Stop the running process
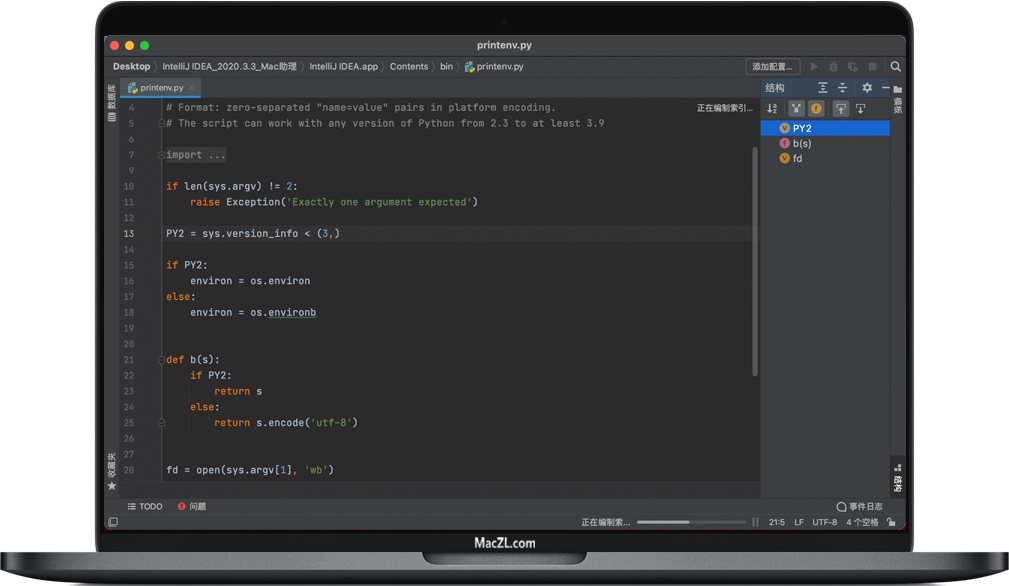This screenshot has width=1009, height=586. pyautogui.click(x=873, y=67)
